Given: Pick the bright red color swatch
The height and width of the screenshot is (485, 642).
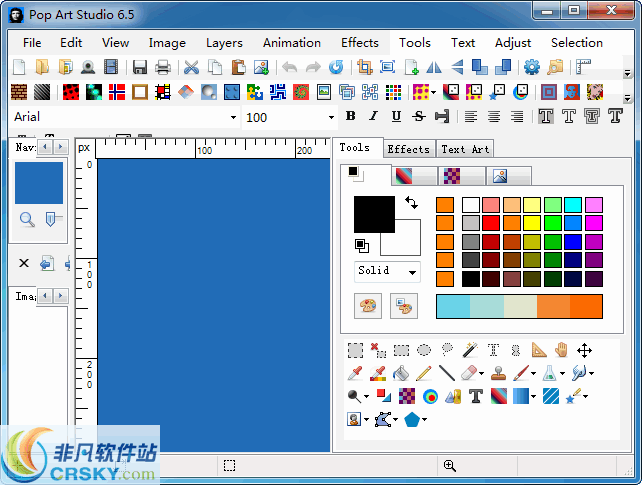Looking at the screenshot, I should pyautogui.click(x=491, y=223).
